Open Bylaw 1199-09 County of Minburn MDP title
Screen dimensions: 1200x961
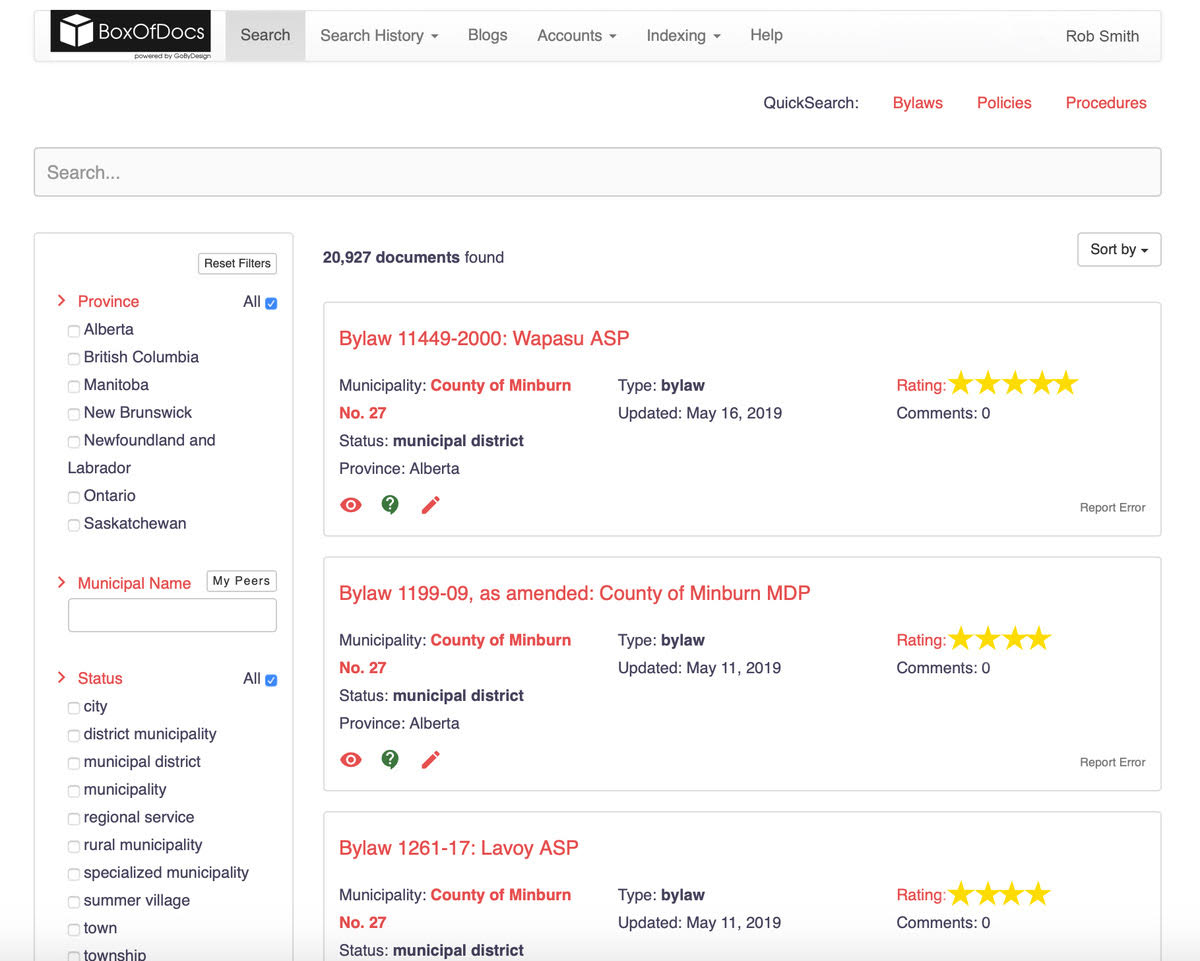[x=574, y=593]
